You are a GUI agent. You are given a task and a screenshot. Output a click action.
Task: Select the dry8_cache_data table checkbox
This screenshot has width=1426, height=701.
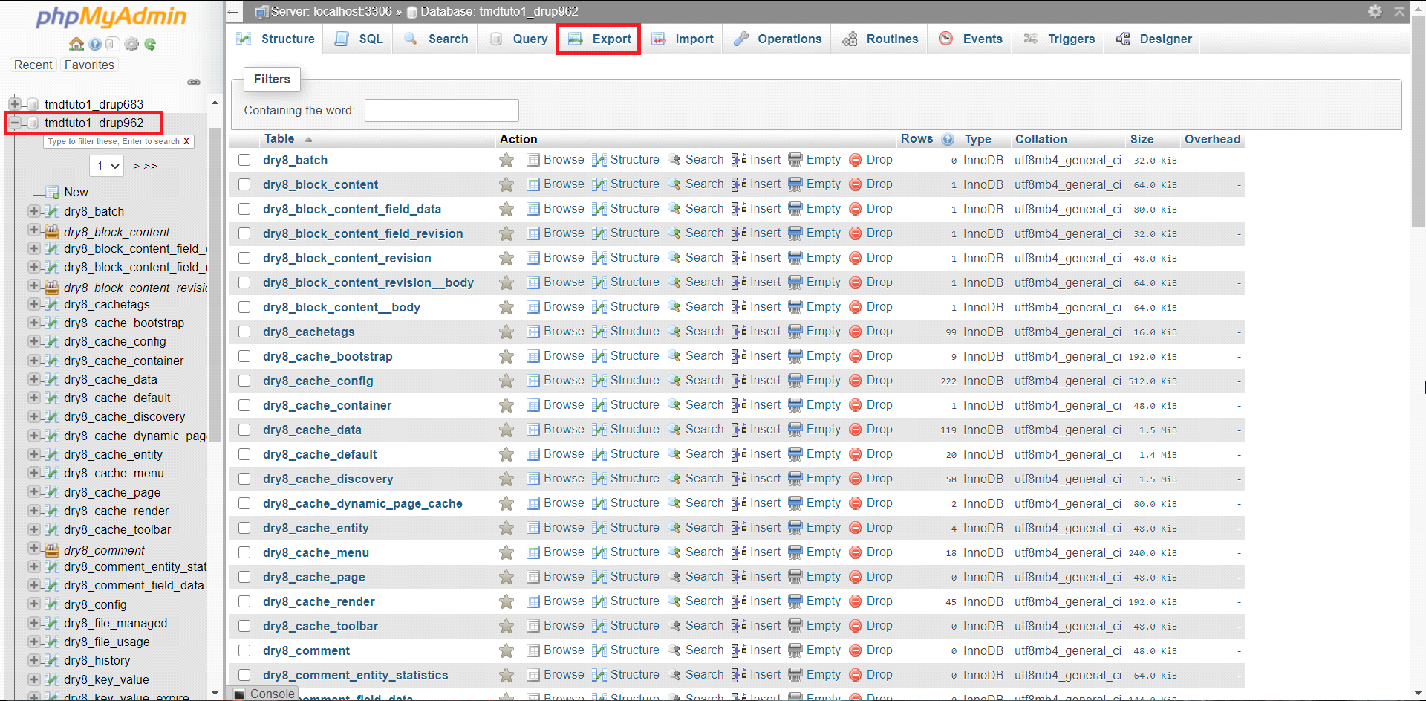point(244,429)
